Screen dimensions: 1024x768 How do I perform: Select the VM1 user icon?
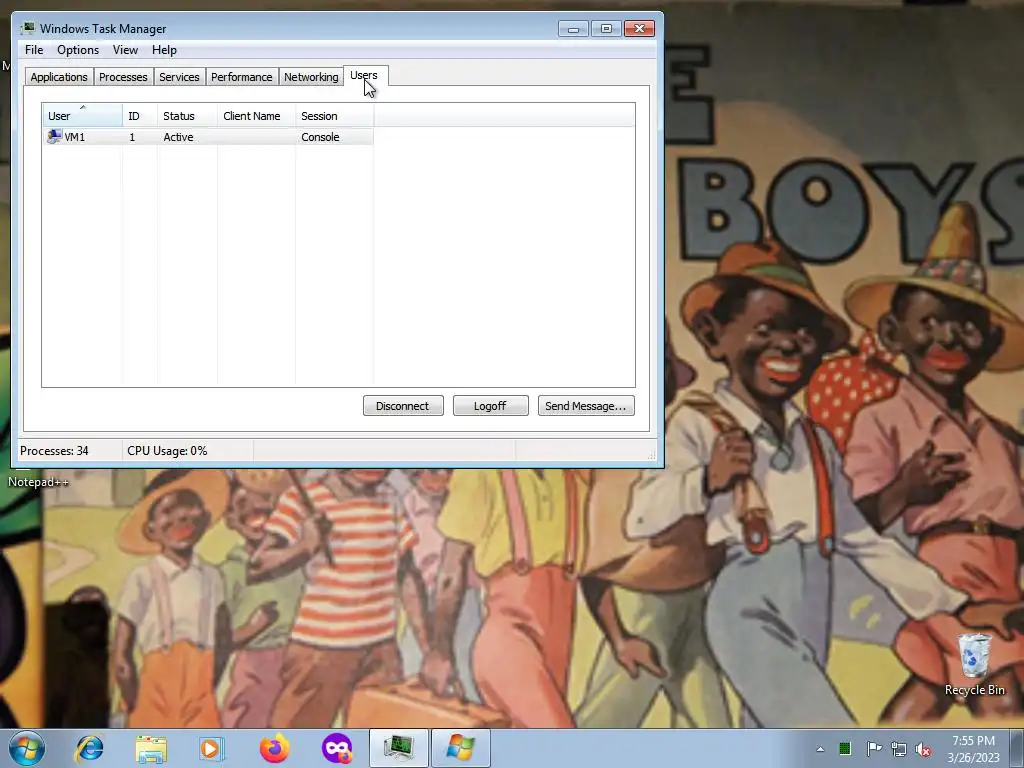coord(54,136)
